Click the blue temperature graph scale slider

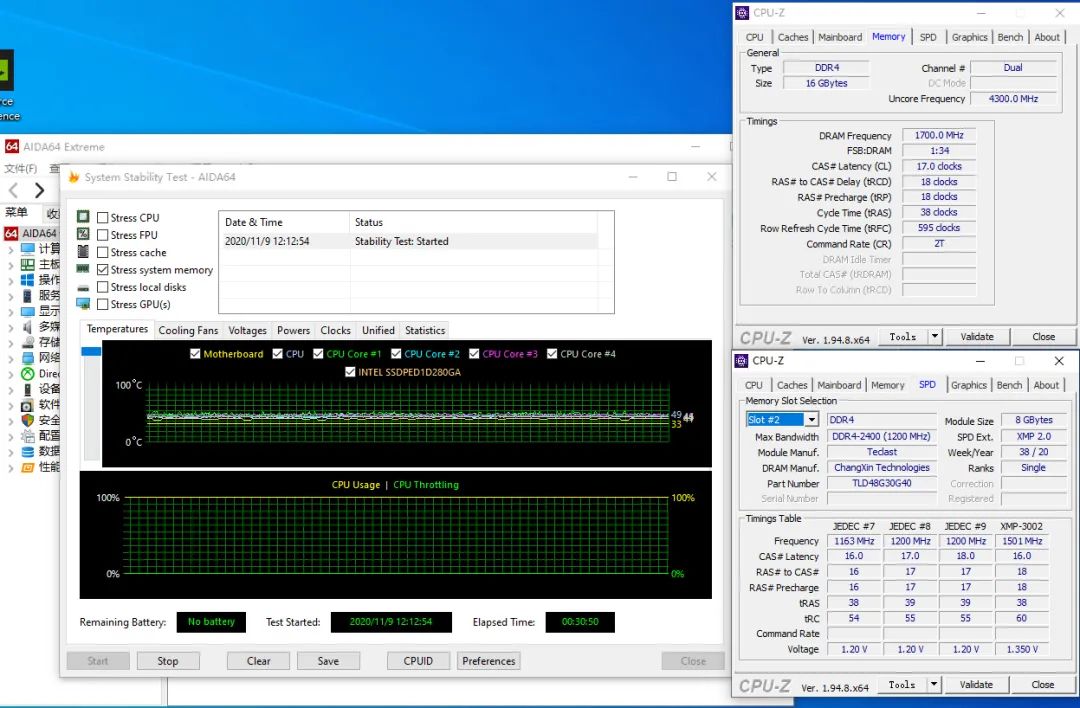(x=91, y=351)
